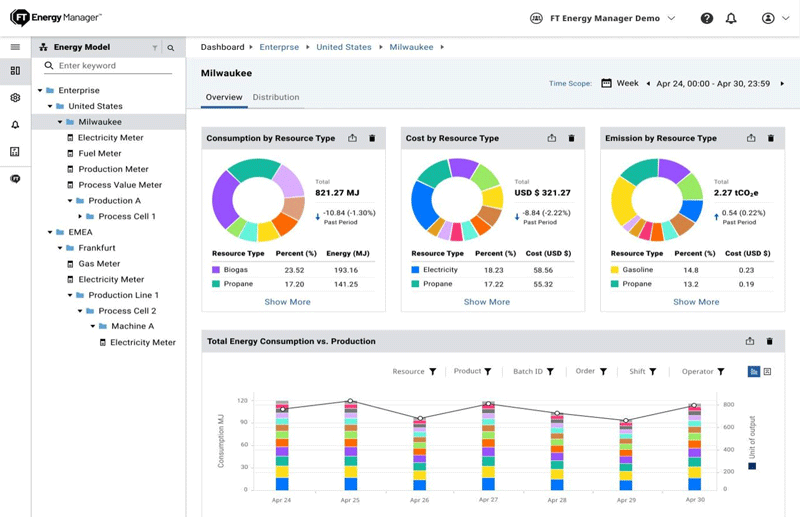Open the help question mark icon
The image size is (800, 517).
coord(707,18)
